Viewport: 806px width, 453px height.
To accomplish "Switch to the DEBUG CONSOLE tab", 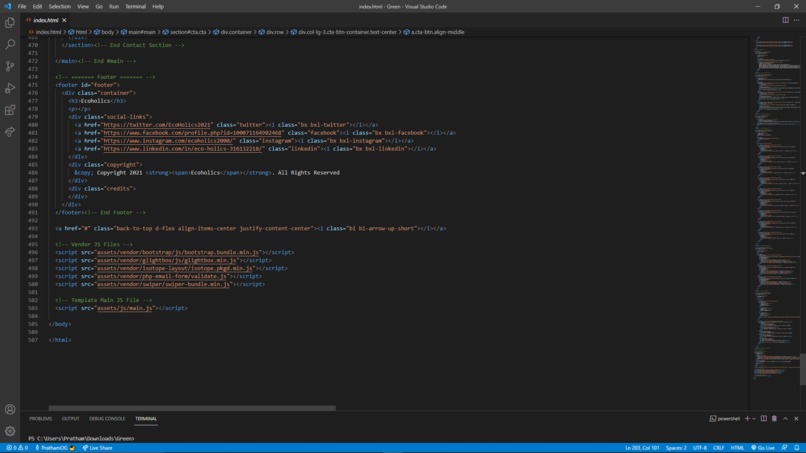I will point(107,419).
